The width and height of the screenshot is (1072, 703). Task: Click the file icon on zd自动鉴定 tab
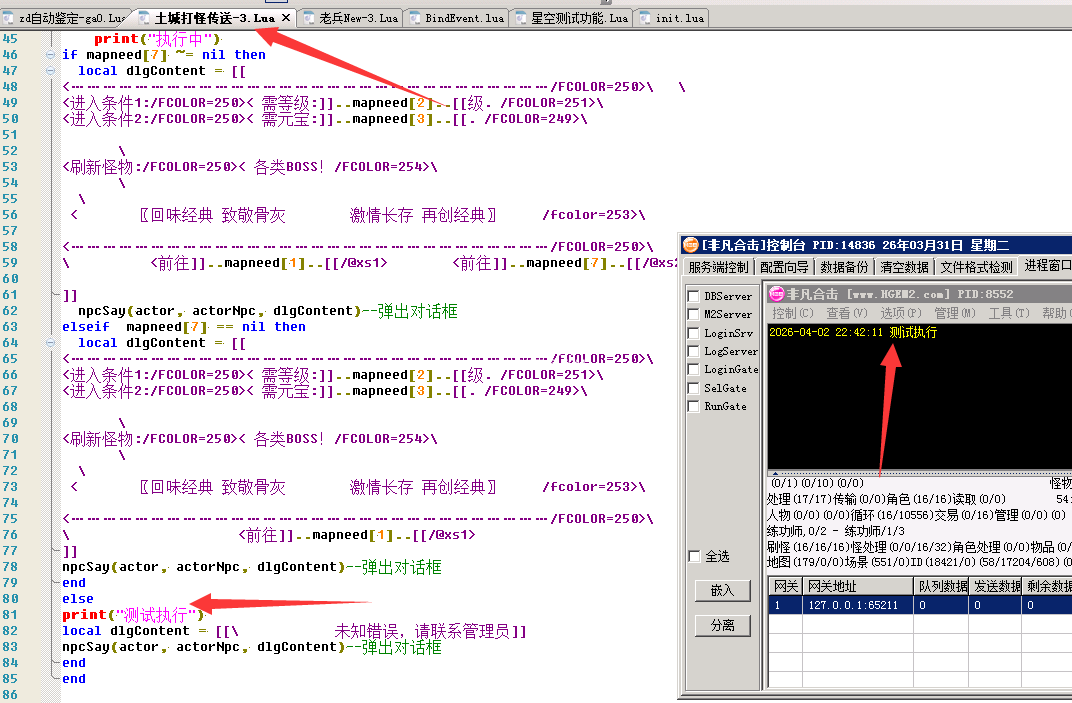tap(8, 18)
